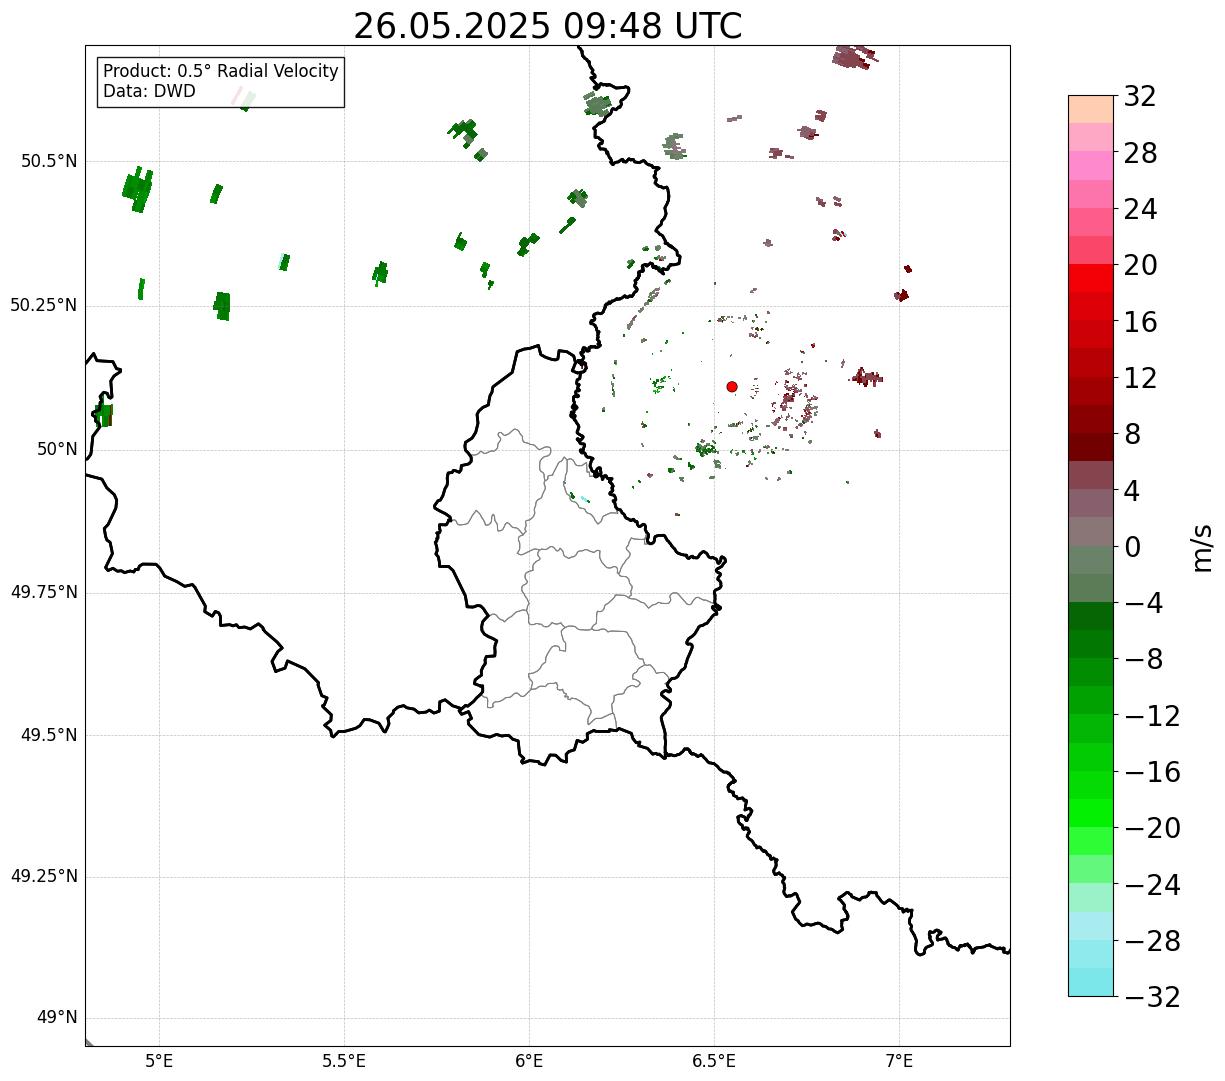Pick the peach top colorbar swatch below 32

pos(1091,109)
